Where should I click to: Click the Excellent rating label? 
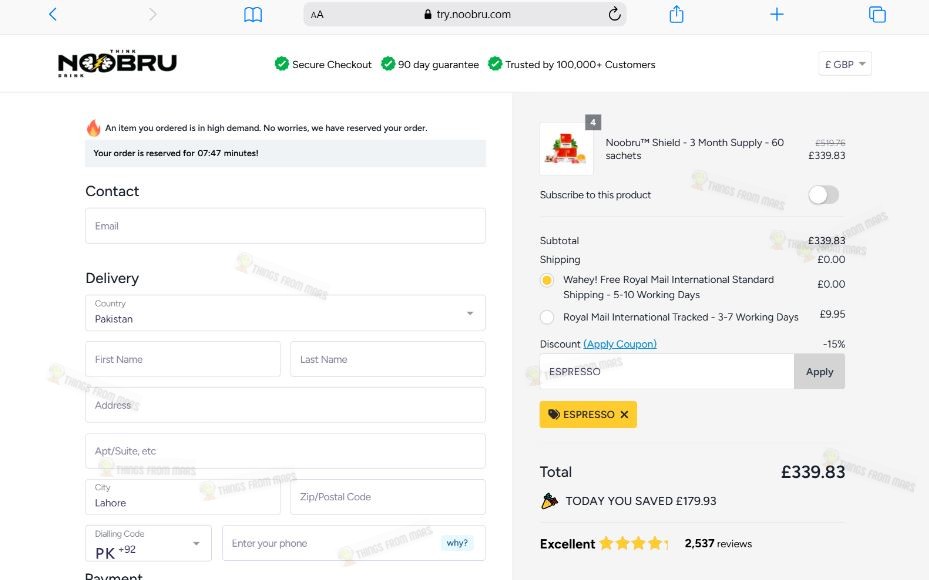click(x=567, y=544)
